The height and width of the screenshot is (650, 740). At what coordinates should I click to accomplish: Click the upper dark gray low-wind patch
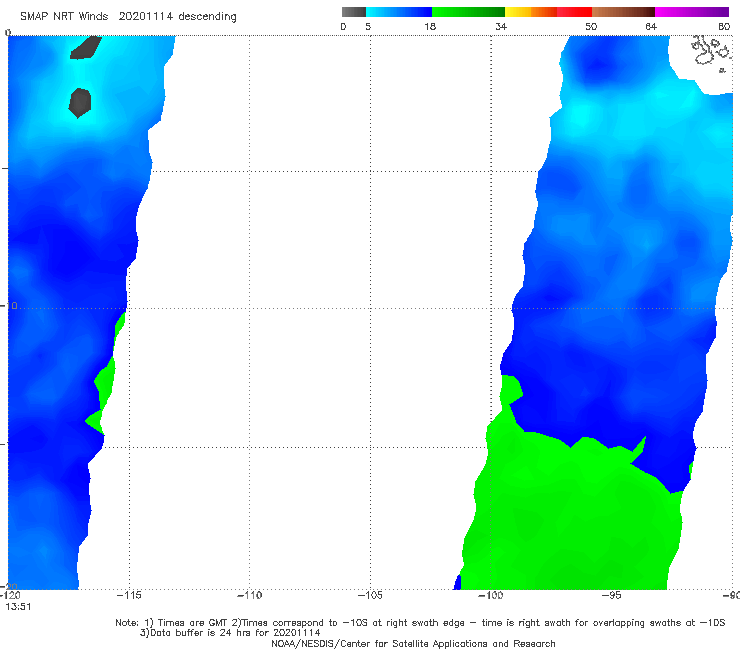pos(85,48)
